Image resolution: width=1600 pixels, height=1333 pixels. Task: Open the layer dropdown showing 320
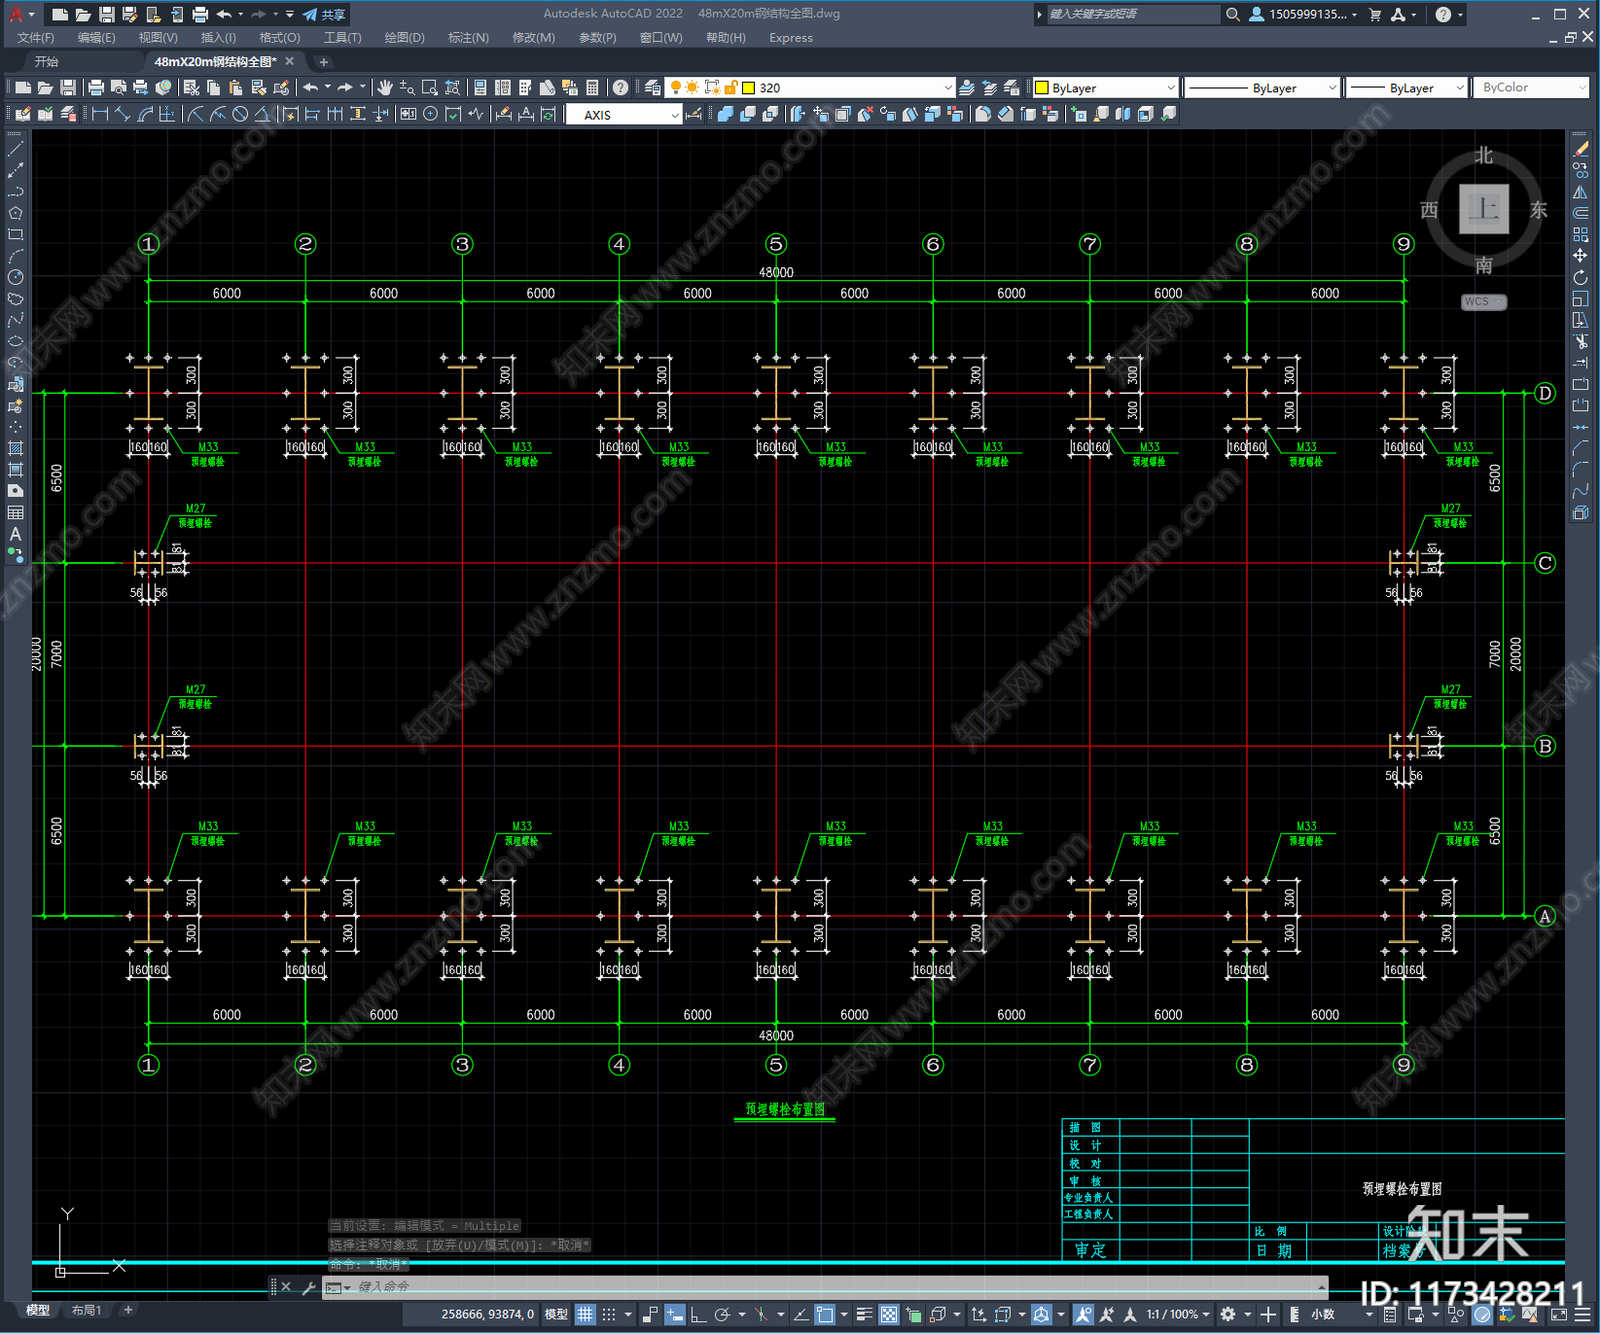pos(812,88)
